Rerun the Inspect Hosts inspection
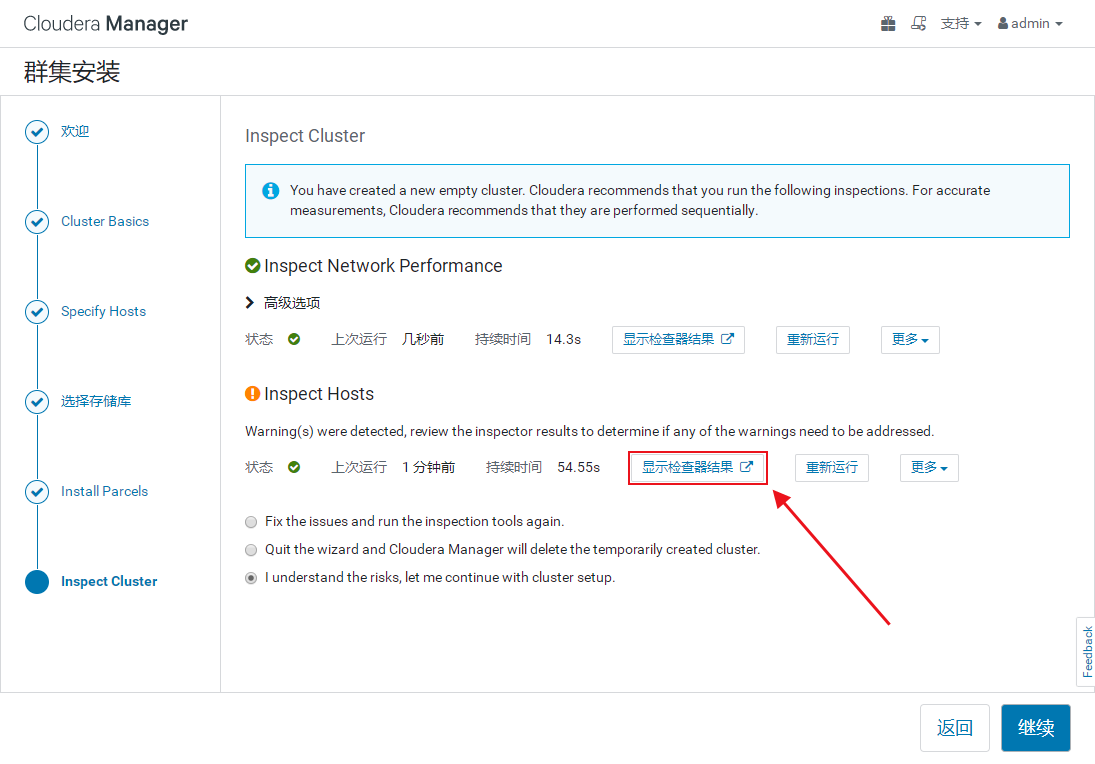The height and width of the screenshot is (764, 1095). (x=832, y=468)
